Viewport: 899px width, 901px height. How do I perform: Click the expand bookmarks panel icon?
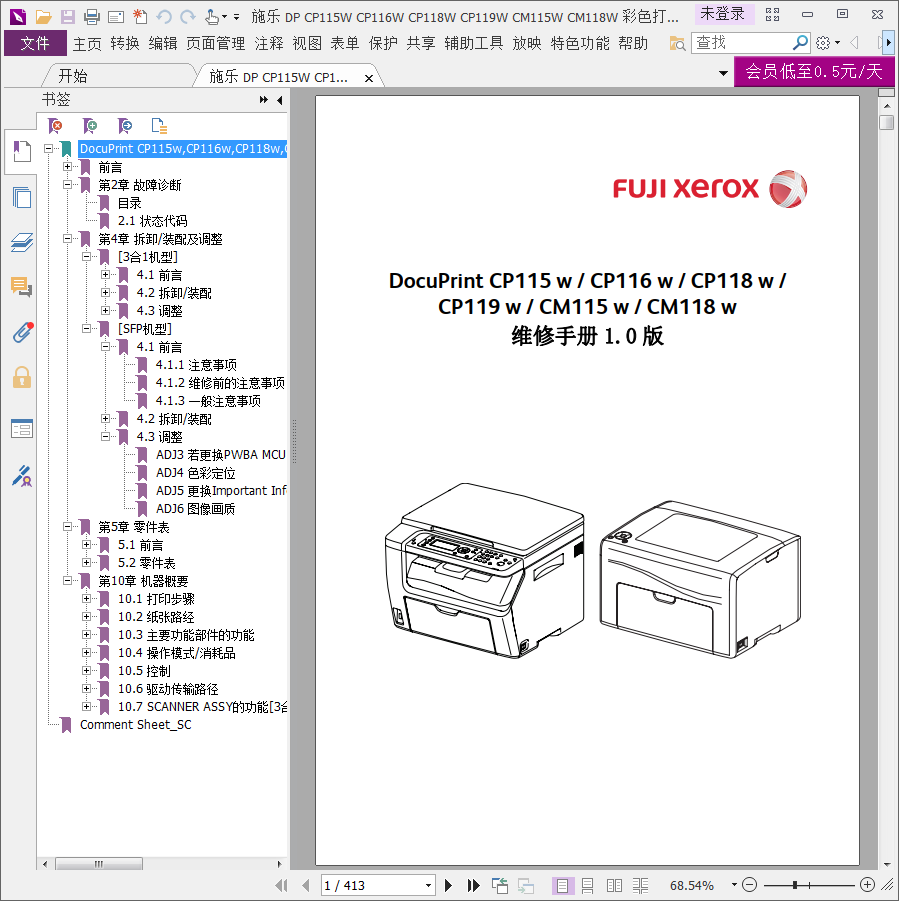tap(263, 99)
